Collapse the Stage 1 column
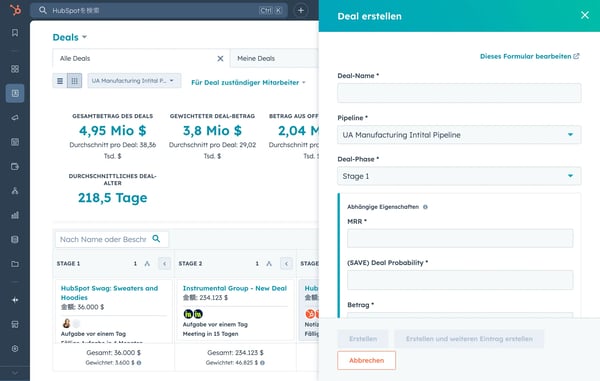600x381 pixels. (x=165, y=264)
